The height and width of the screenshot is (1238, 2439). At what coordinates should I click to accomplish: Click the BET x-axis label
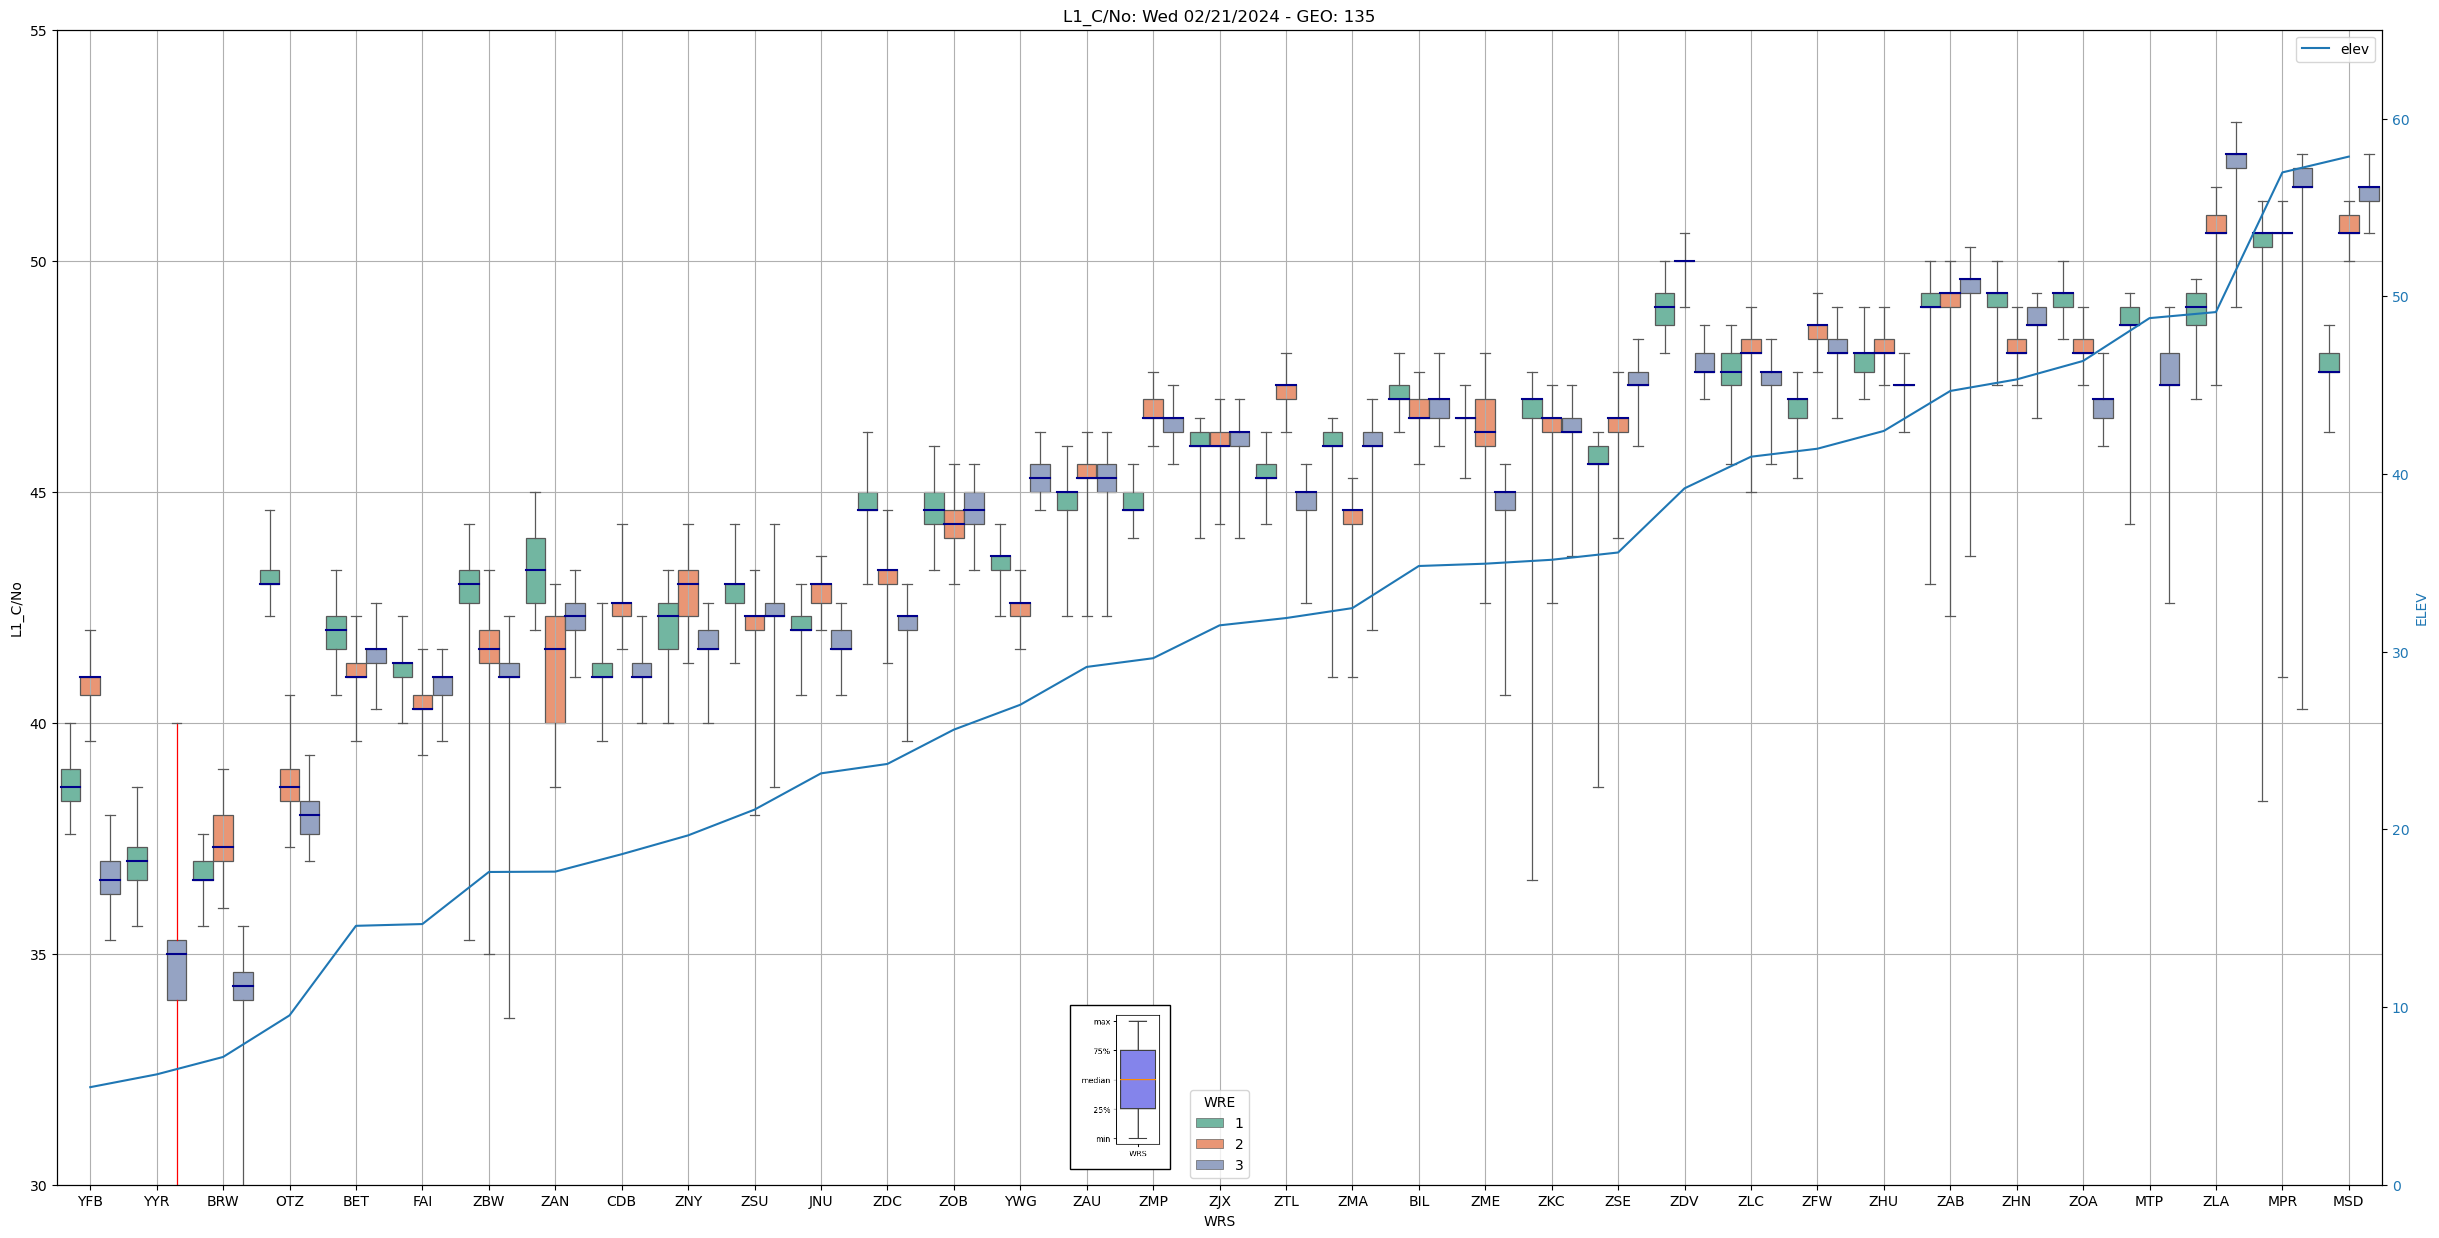(x=356, y=1201)
